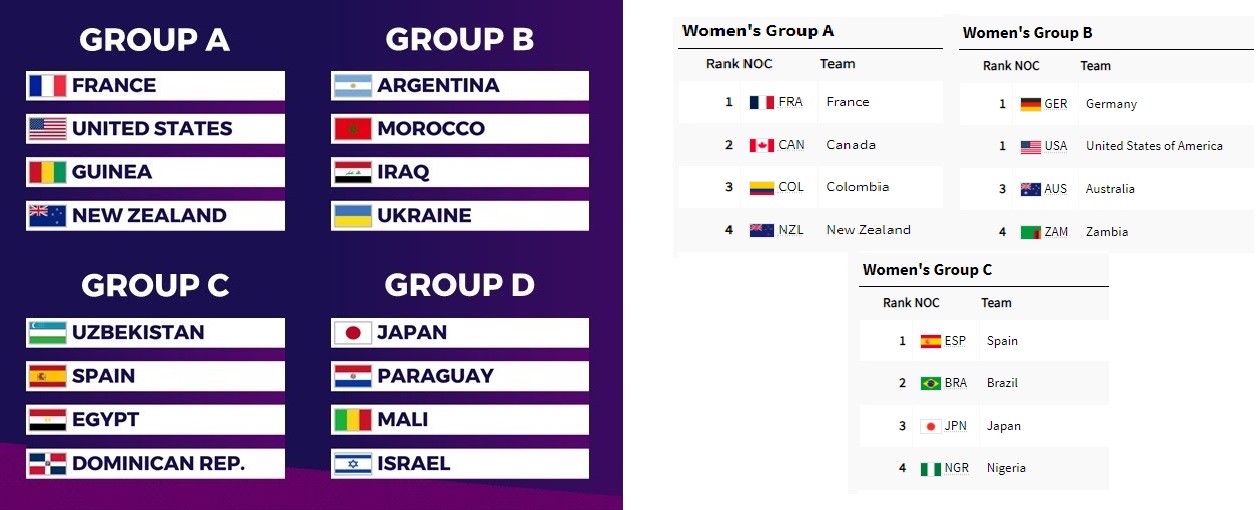
Task: Select the Colombia table row
Action: [x=810, y=187]
